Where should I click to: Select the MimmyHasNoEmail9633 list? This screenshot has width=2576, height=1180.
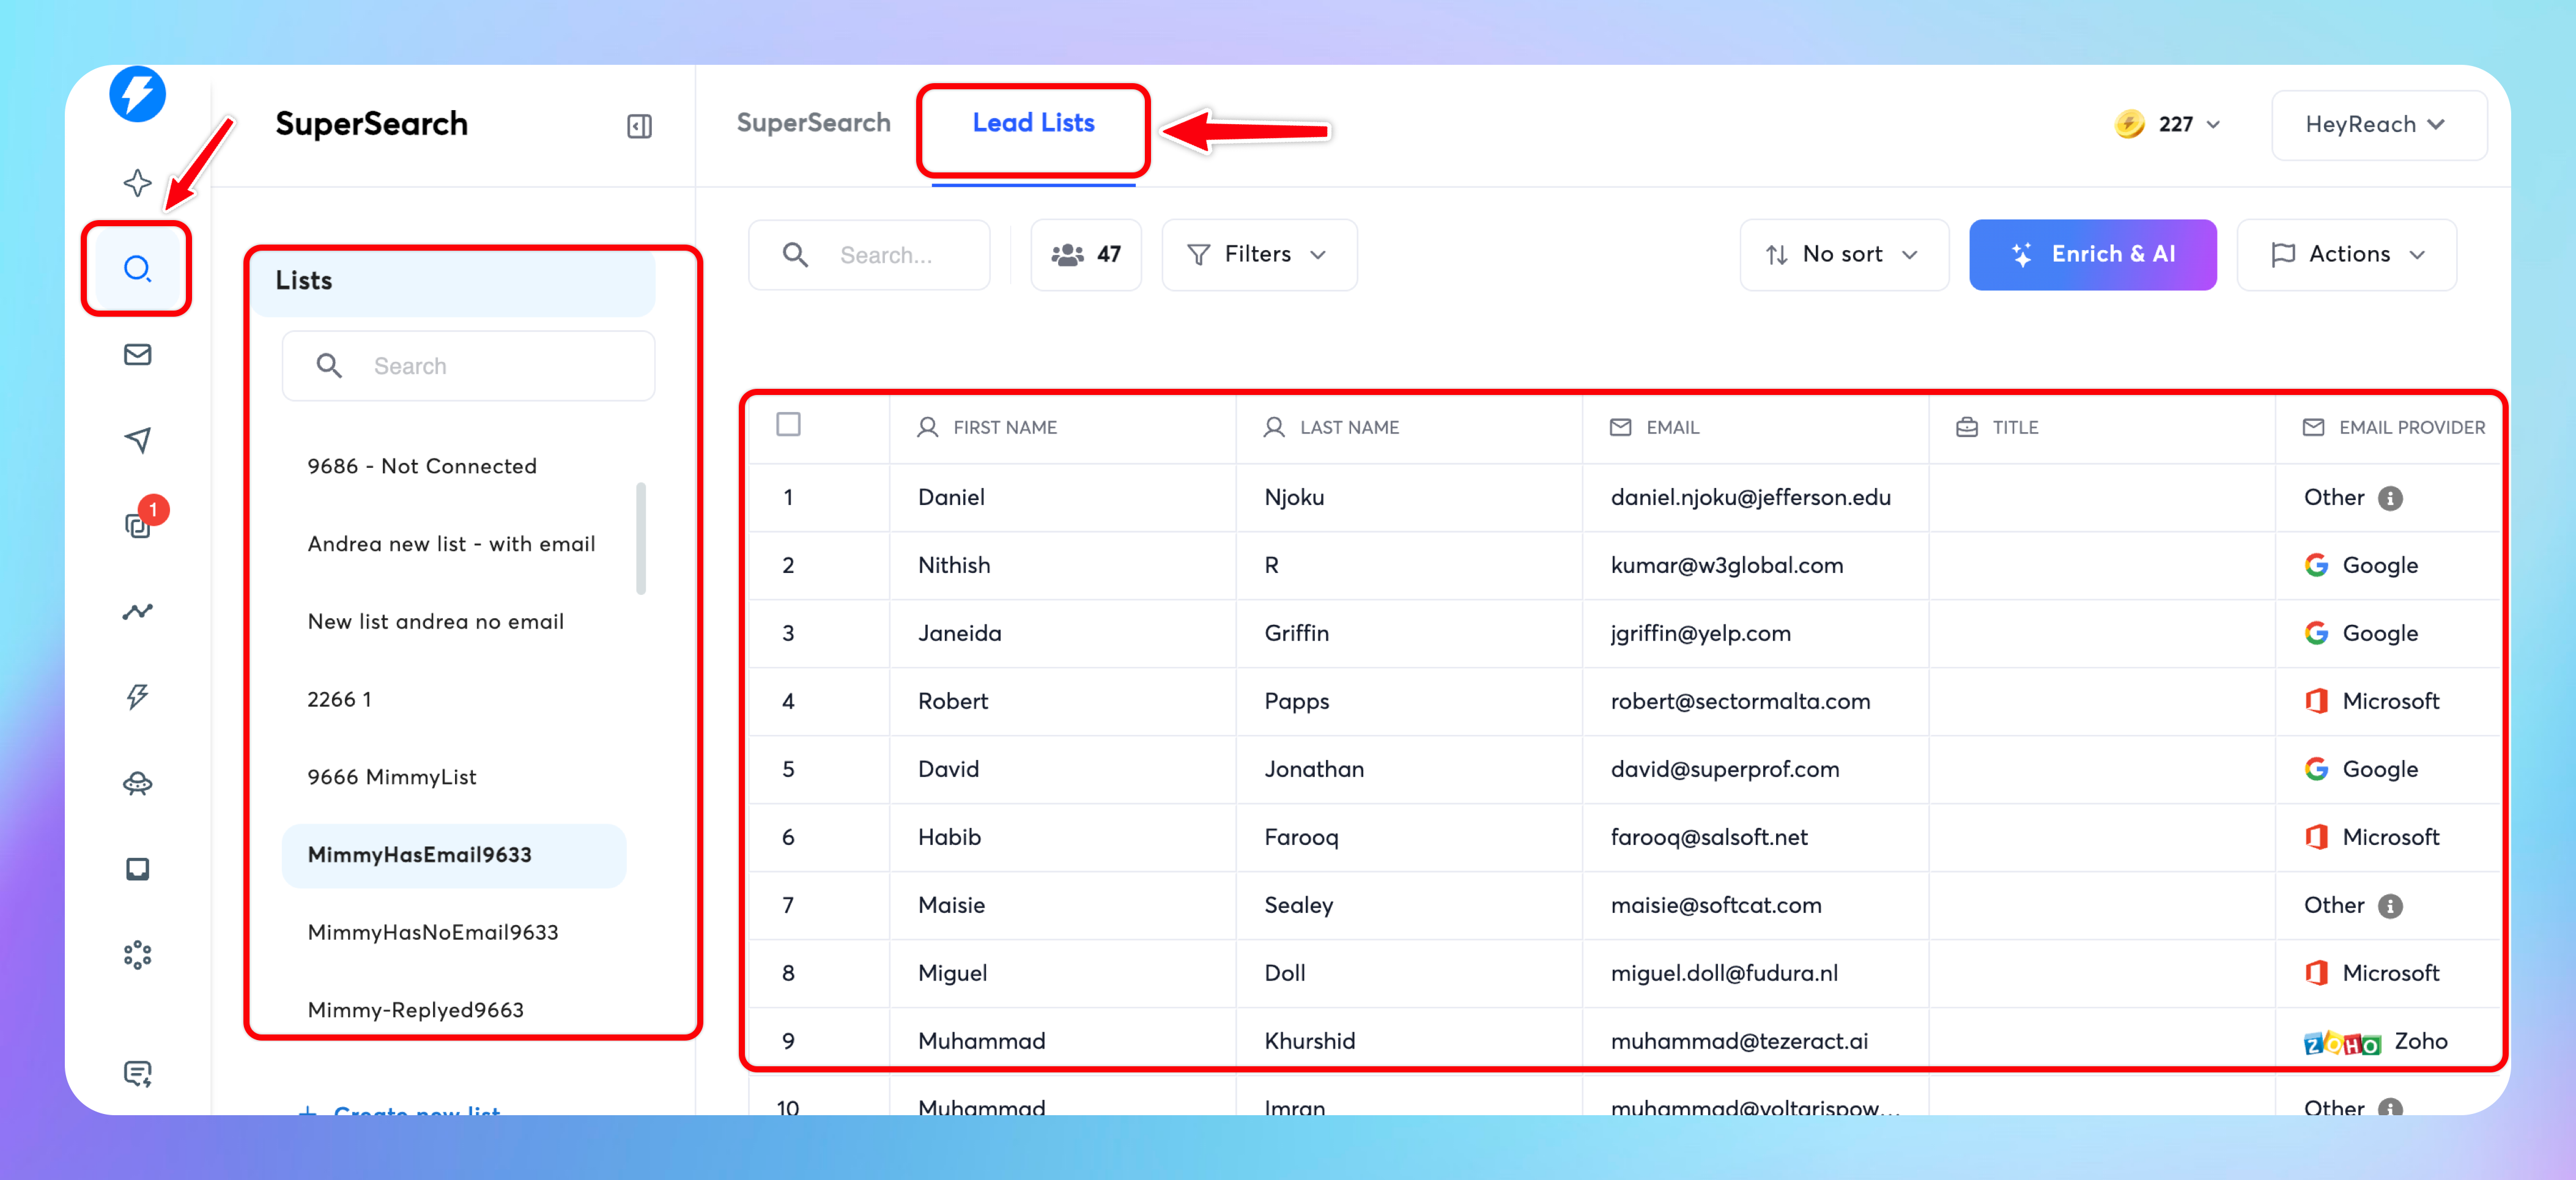point(433,932)
